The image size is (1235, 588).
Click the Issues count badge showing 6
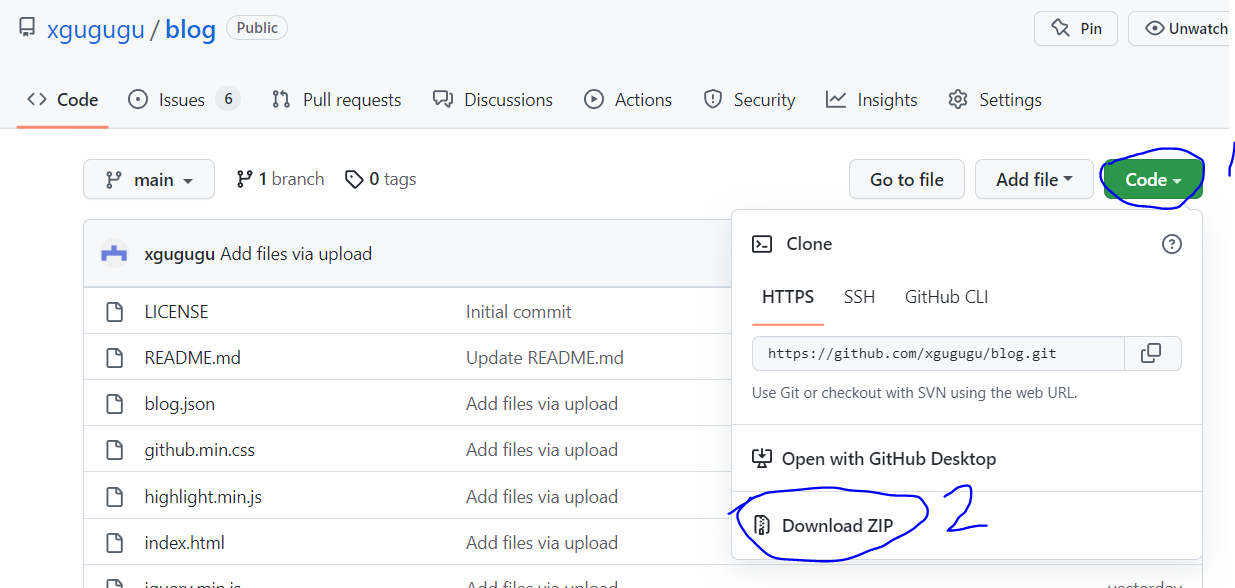pos(228,99)
